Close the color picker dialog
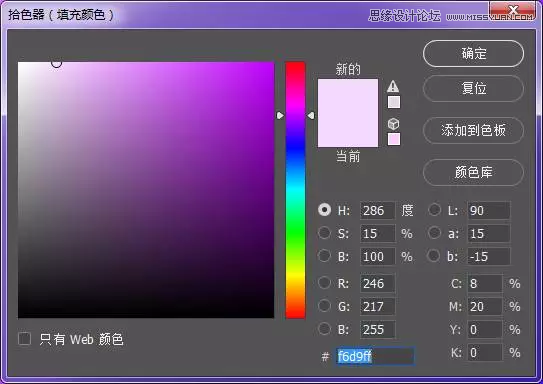The image size is (543, 384). click(x=513, y=10)
